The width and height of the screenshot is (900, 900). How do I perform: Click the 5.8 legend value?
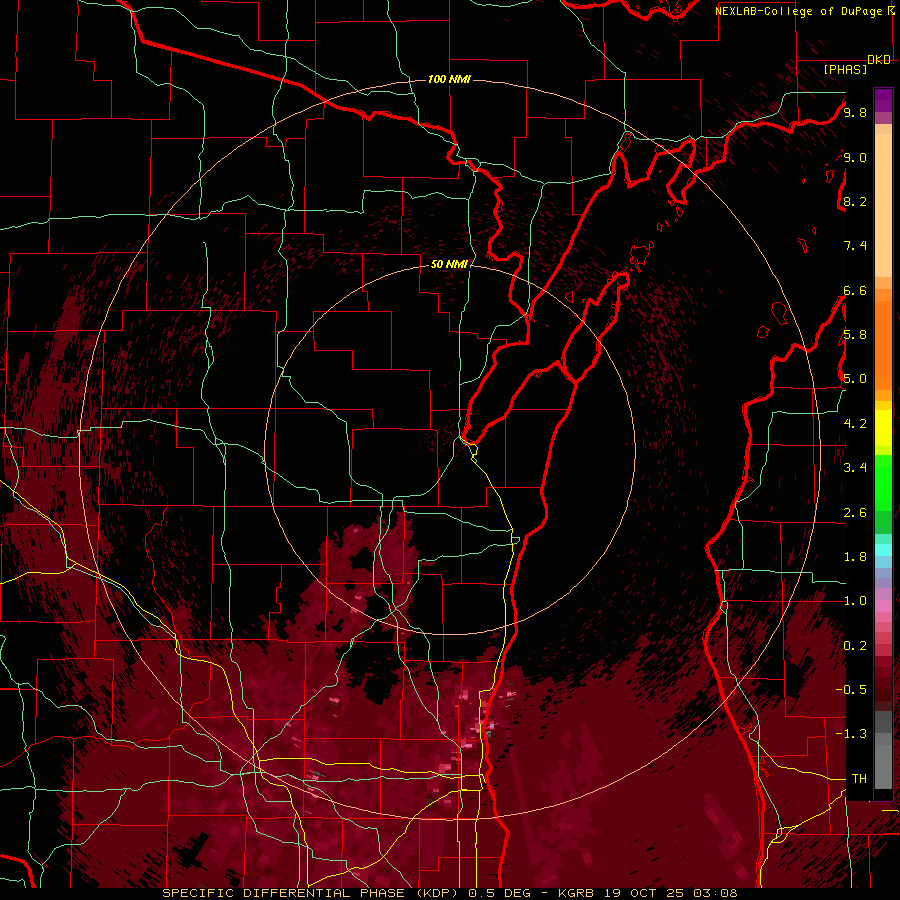coord(855,335)
